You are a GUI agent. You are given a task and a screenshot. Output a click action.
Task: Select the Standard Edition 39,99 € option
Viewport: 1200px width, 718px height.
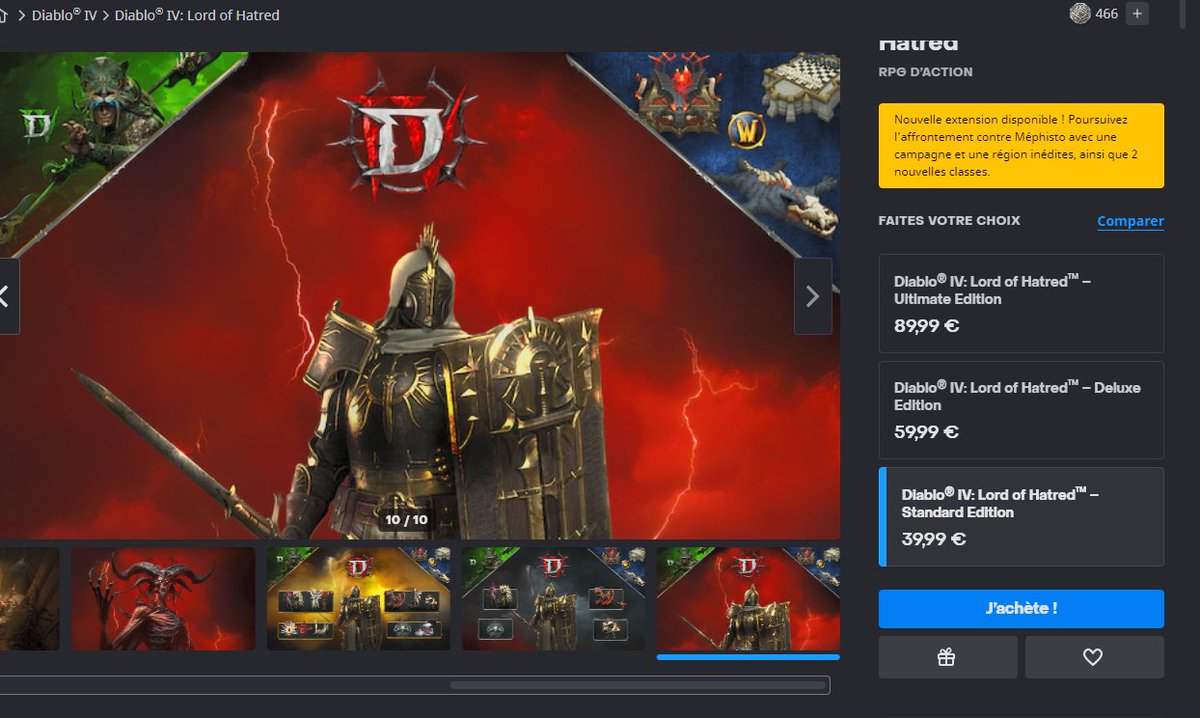(1021, 517)
